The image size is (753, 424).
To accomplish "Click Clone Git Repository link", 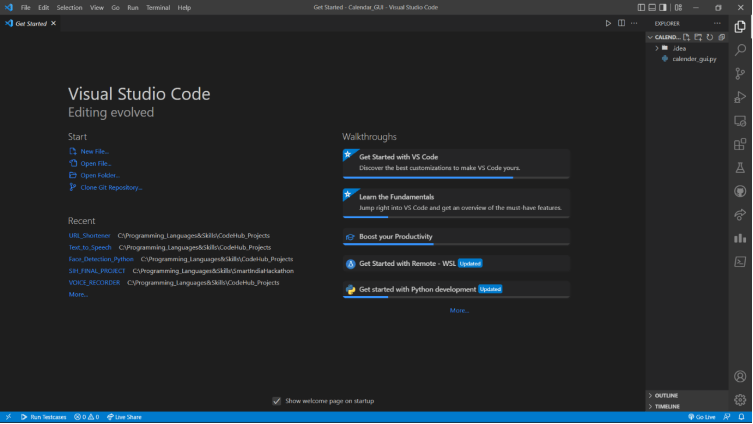I will [x=111, y=187].
